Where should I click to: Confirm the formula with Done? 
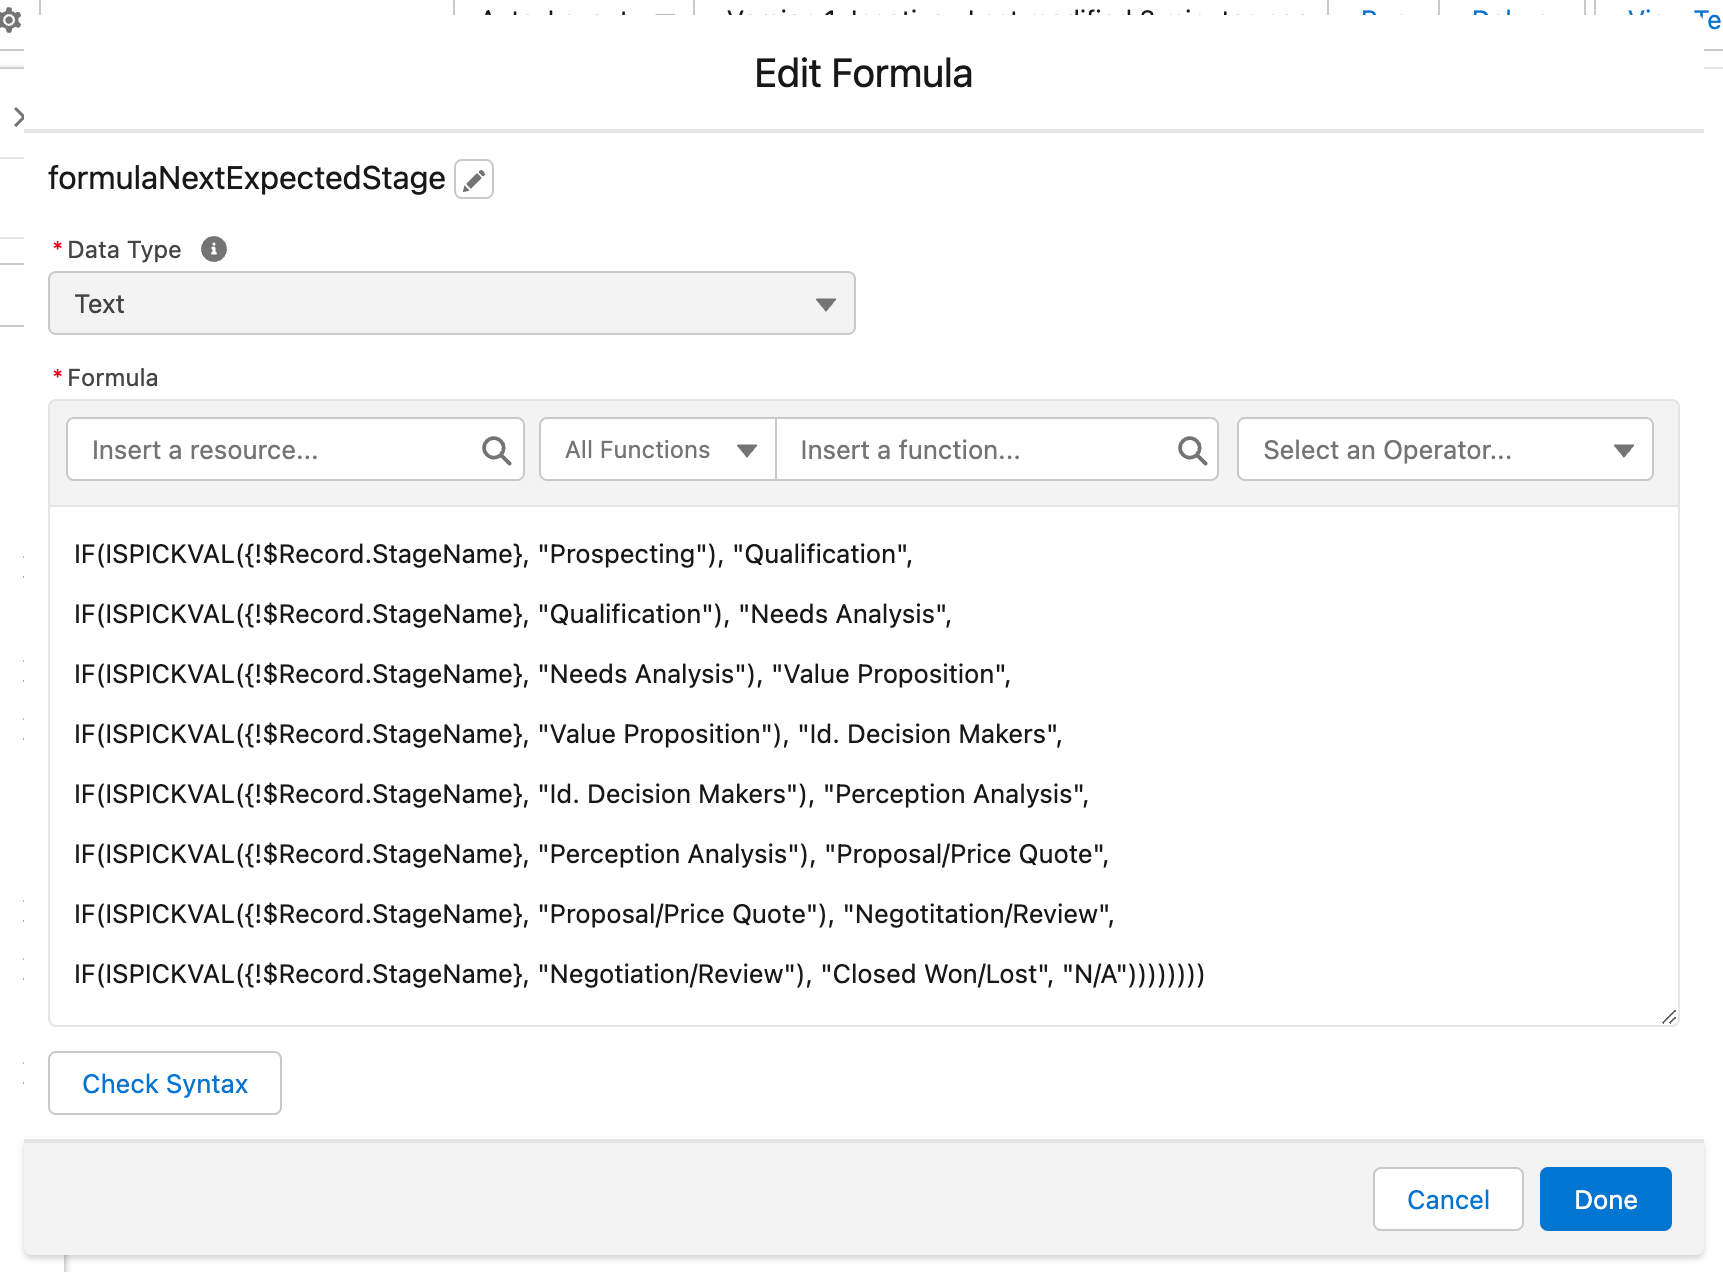click(x=1605, y=1199)
